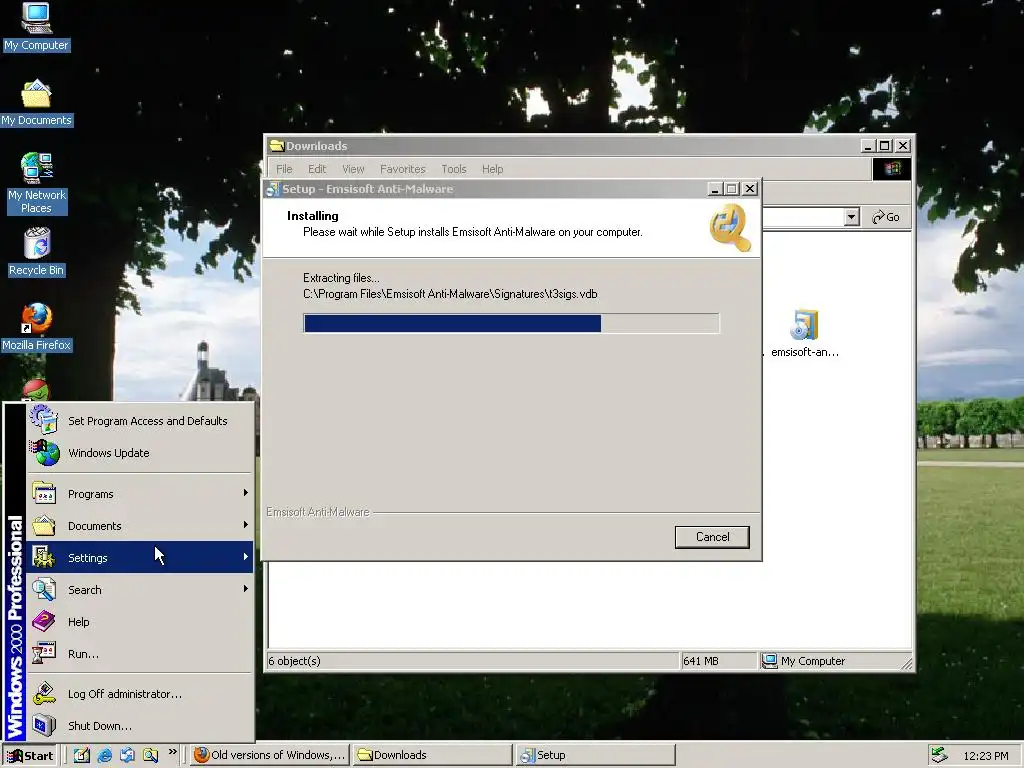Open the Edit menu in Downloads window

(317, 169)
